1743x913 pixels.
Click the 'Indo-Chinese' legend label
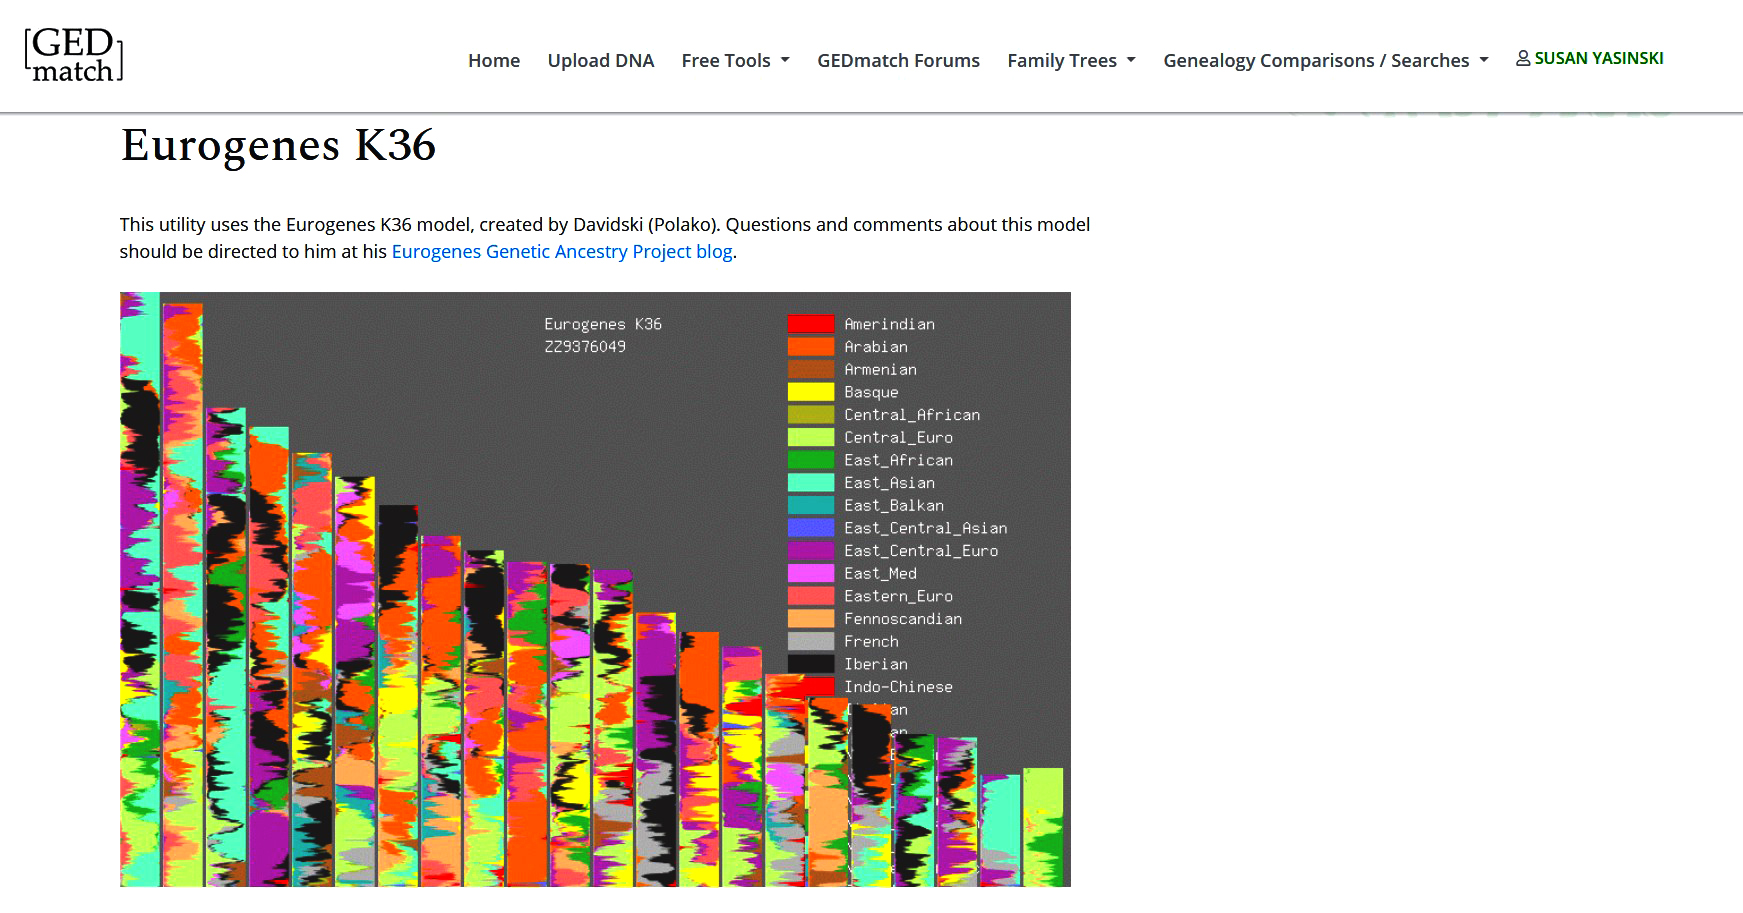coord(898,687)
